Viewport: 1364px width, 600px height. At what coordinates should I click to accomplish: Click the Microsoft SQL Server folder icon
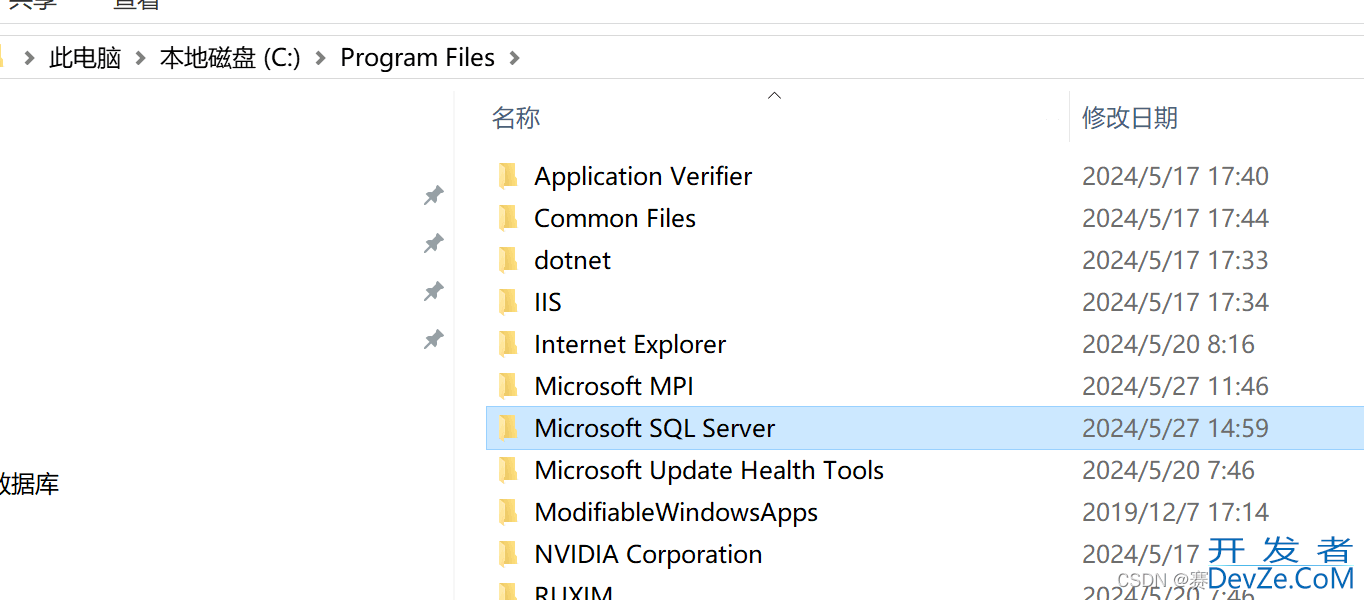tap(508, 428)
